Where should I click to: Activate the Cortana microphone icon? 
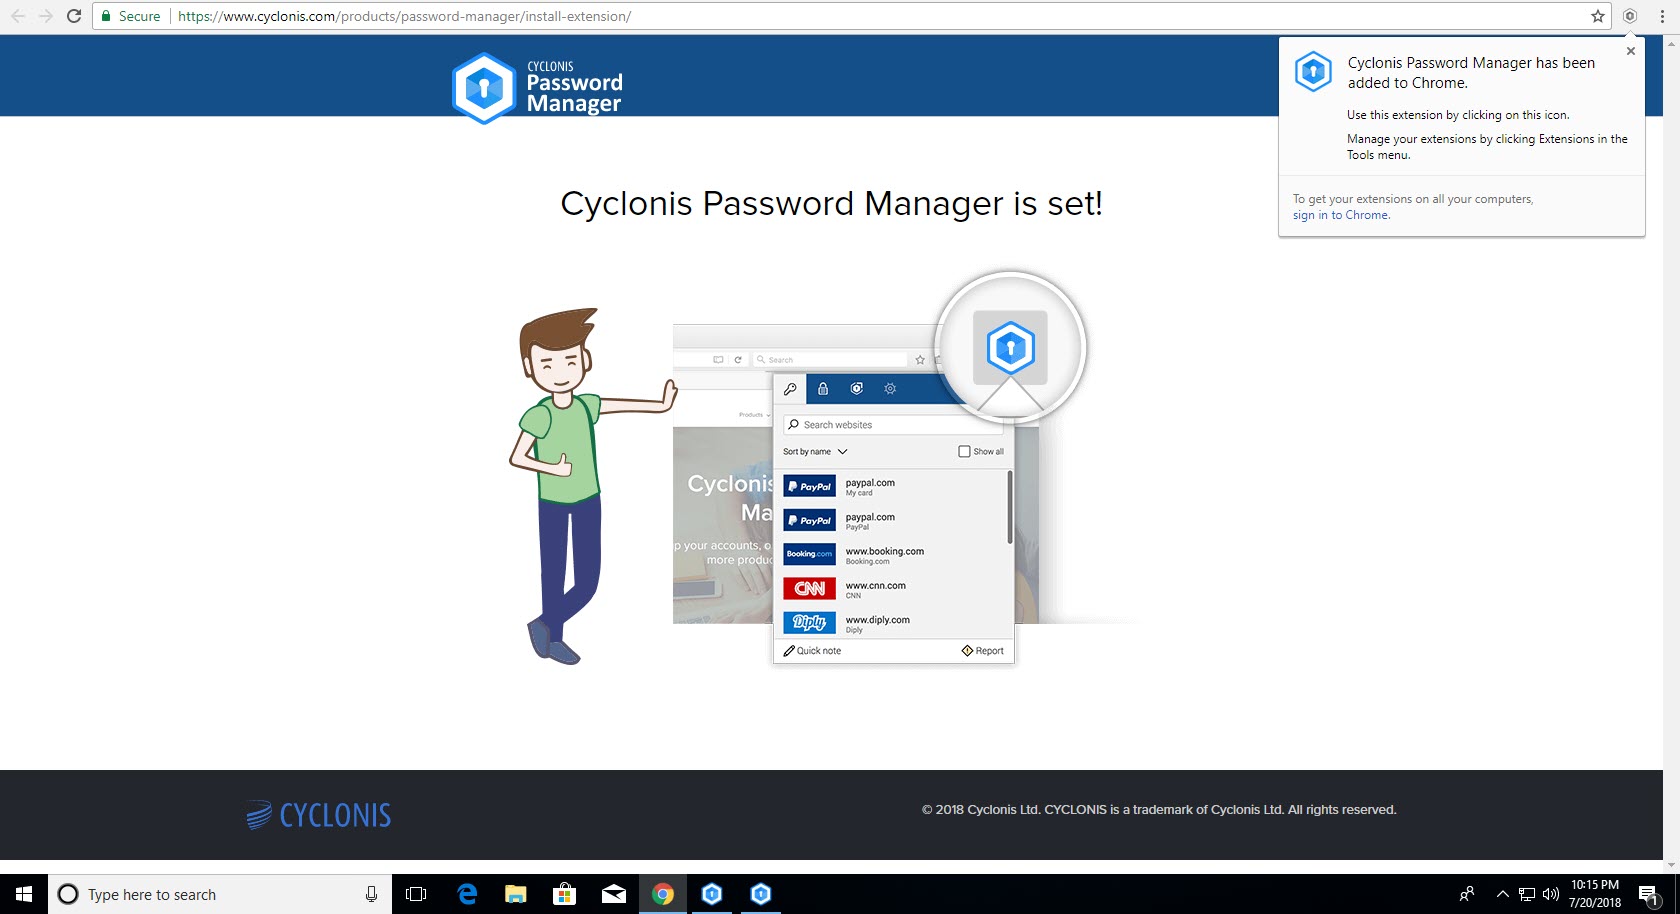(371, 894)
